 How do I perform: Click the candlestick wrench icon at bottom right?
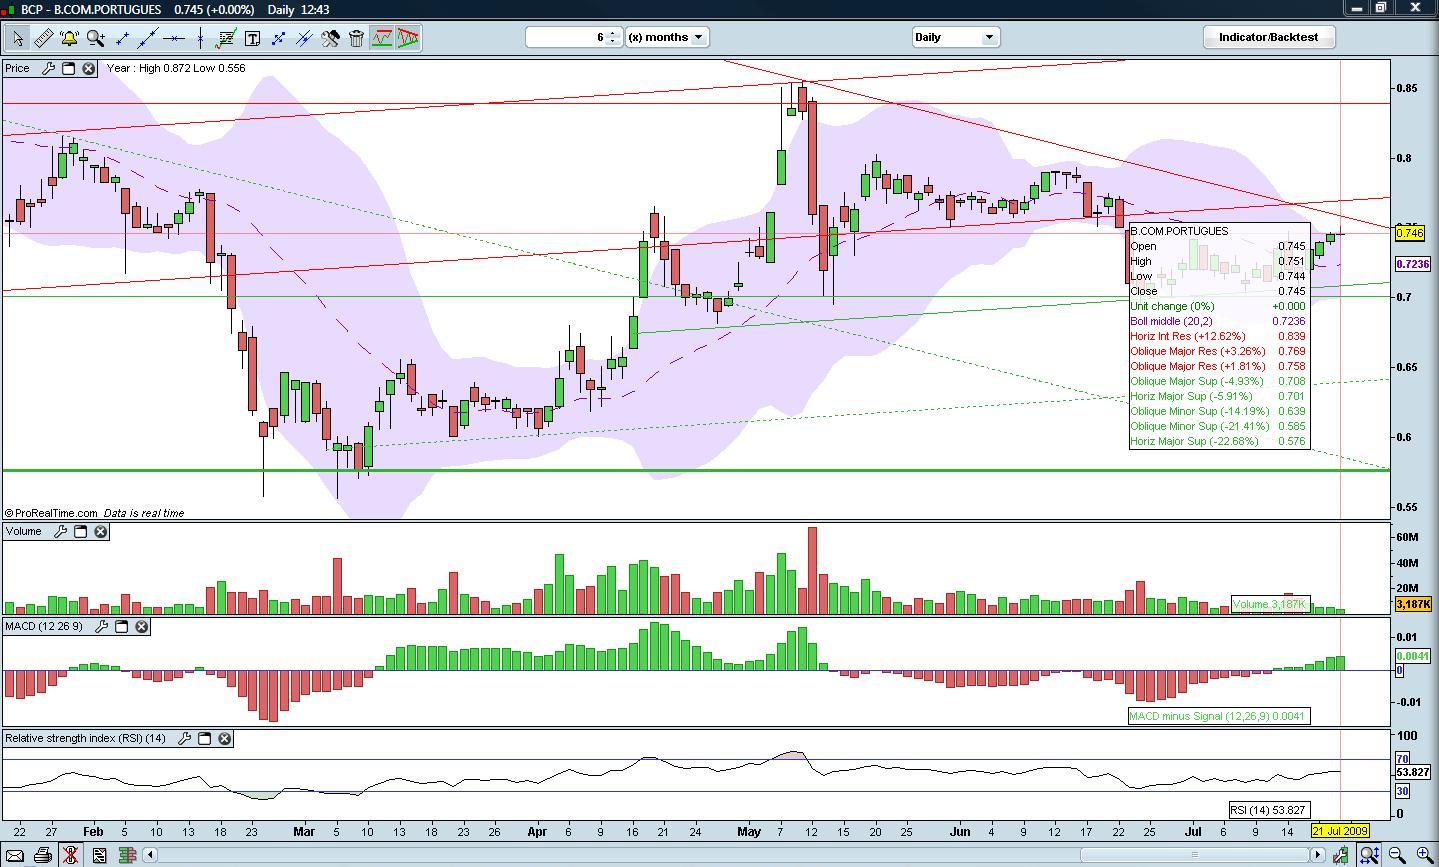coord(1340,855)
